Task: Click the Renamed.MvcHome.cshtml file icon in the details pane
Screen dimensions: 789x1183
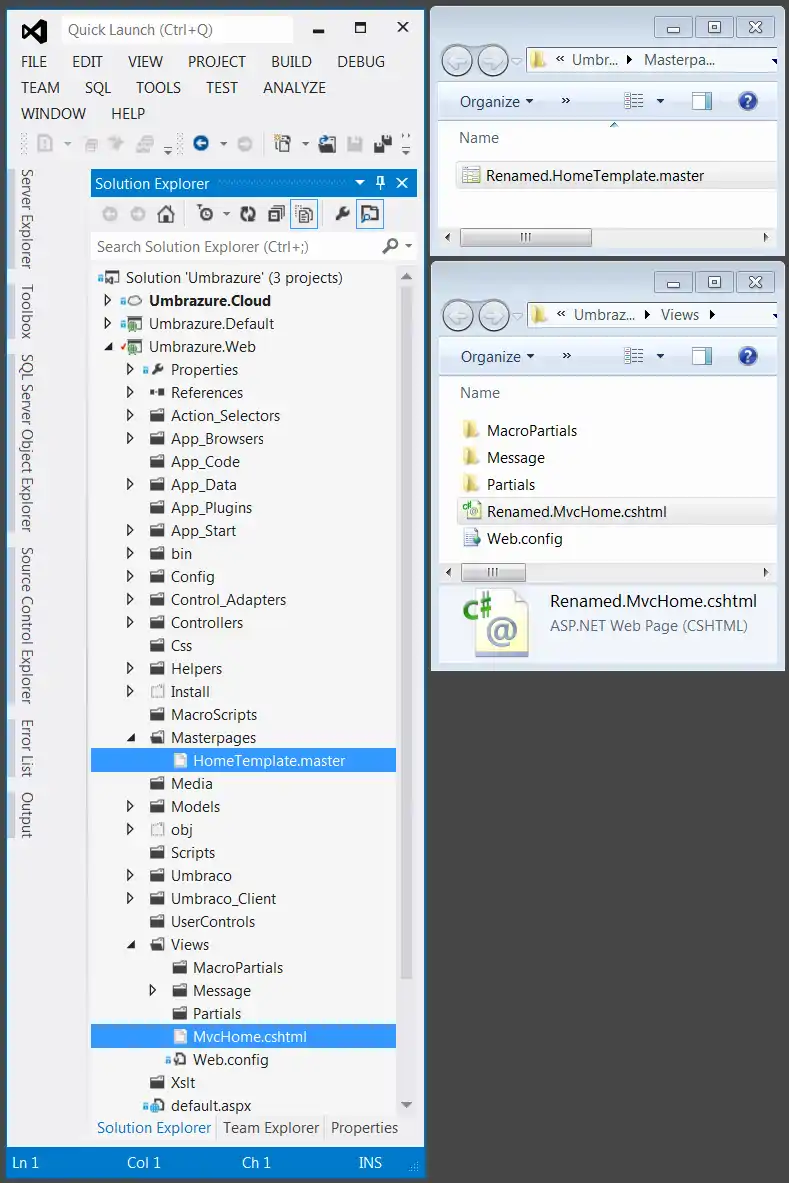Action: (496, 625)
